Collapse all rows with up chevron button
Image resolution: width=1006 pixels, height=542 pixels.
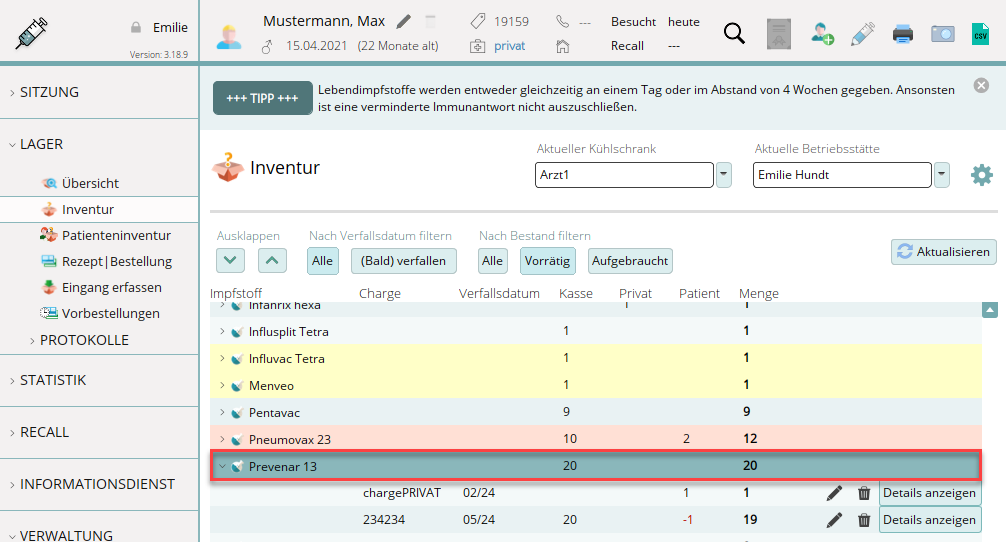[x=272, y=260]
